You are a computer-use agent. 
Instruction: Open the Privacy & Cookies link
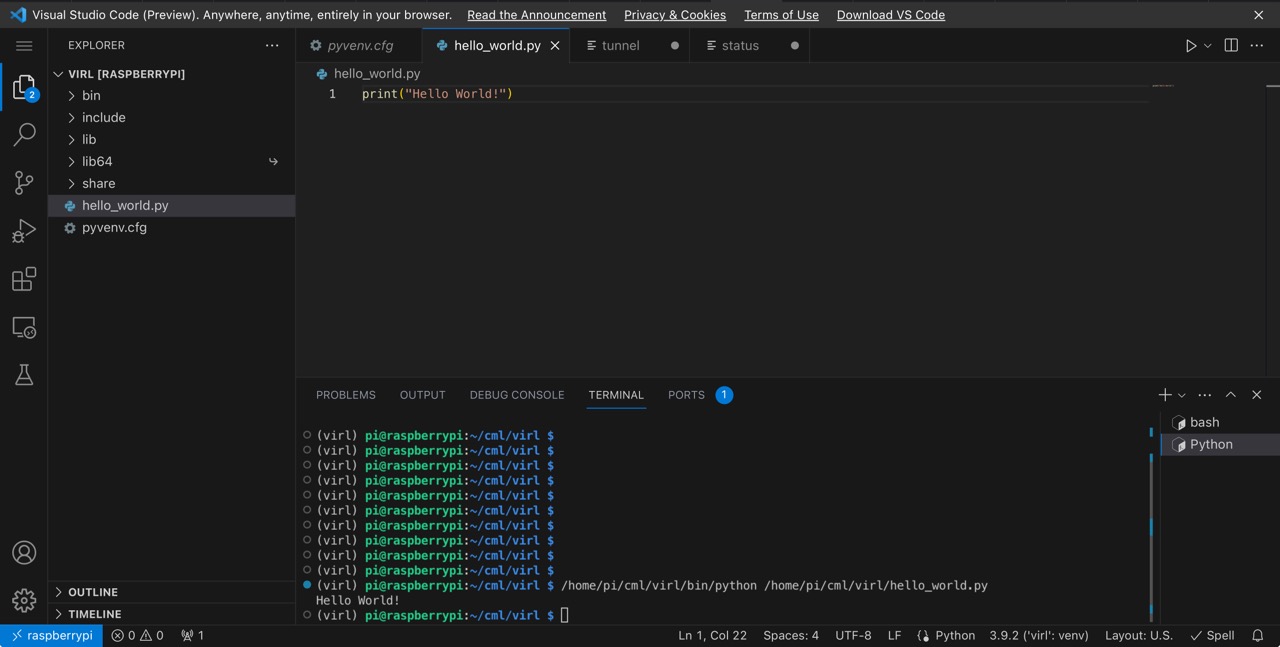(x=675, y=15)
